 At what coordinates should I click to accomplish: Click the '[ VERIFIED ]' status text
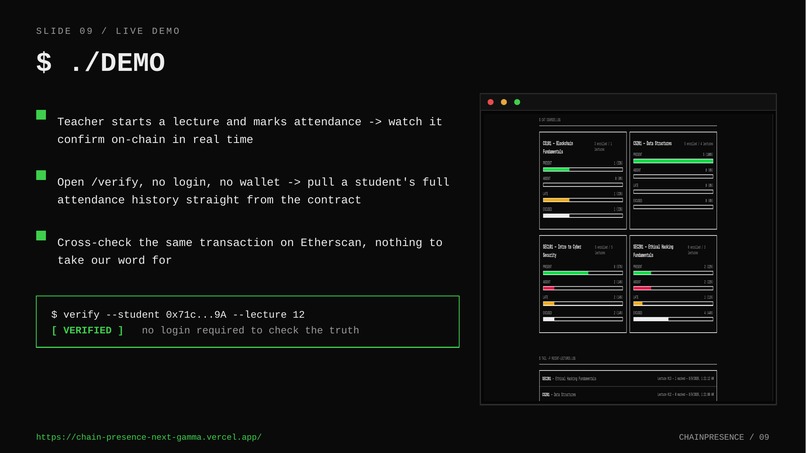pyautogui.click(x=87, y=330)
